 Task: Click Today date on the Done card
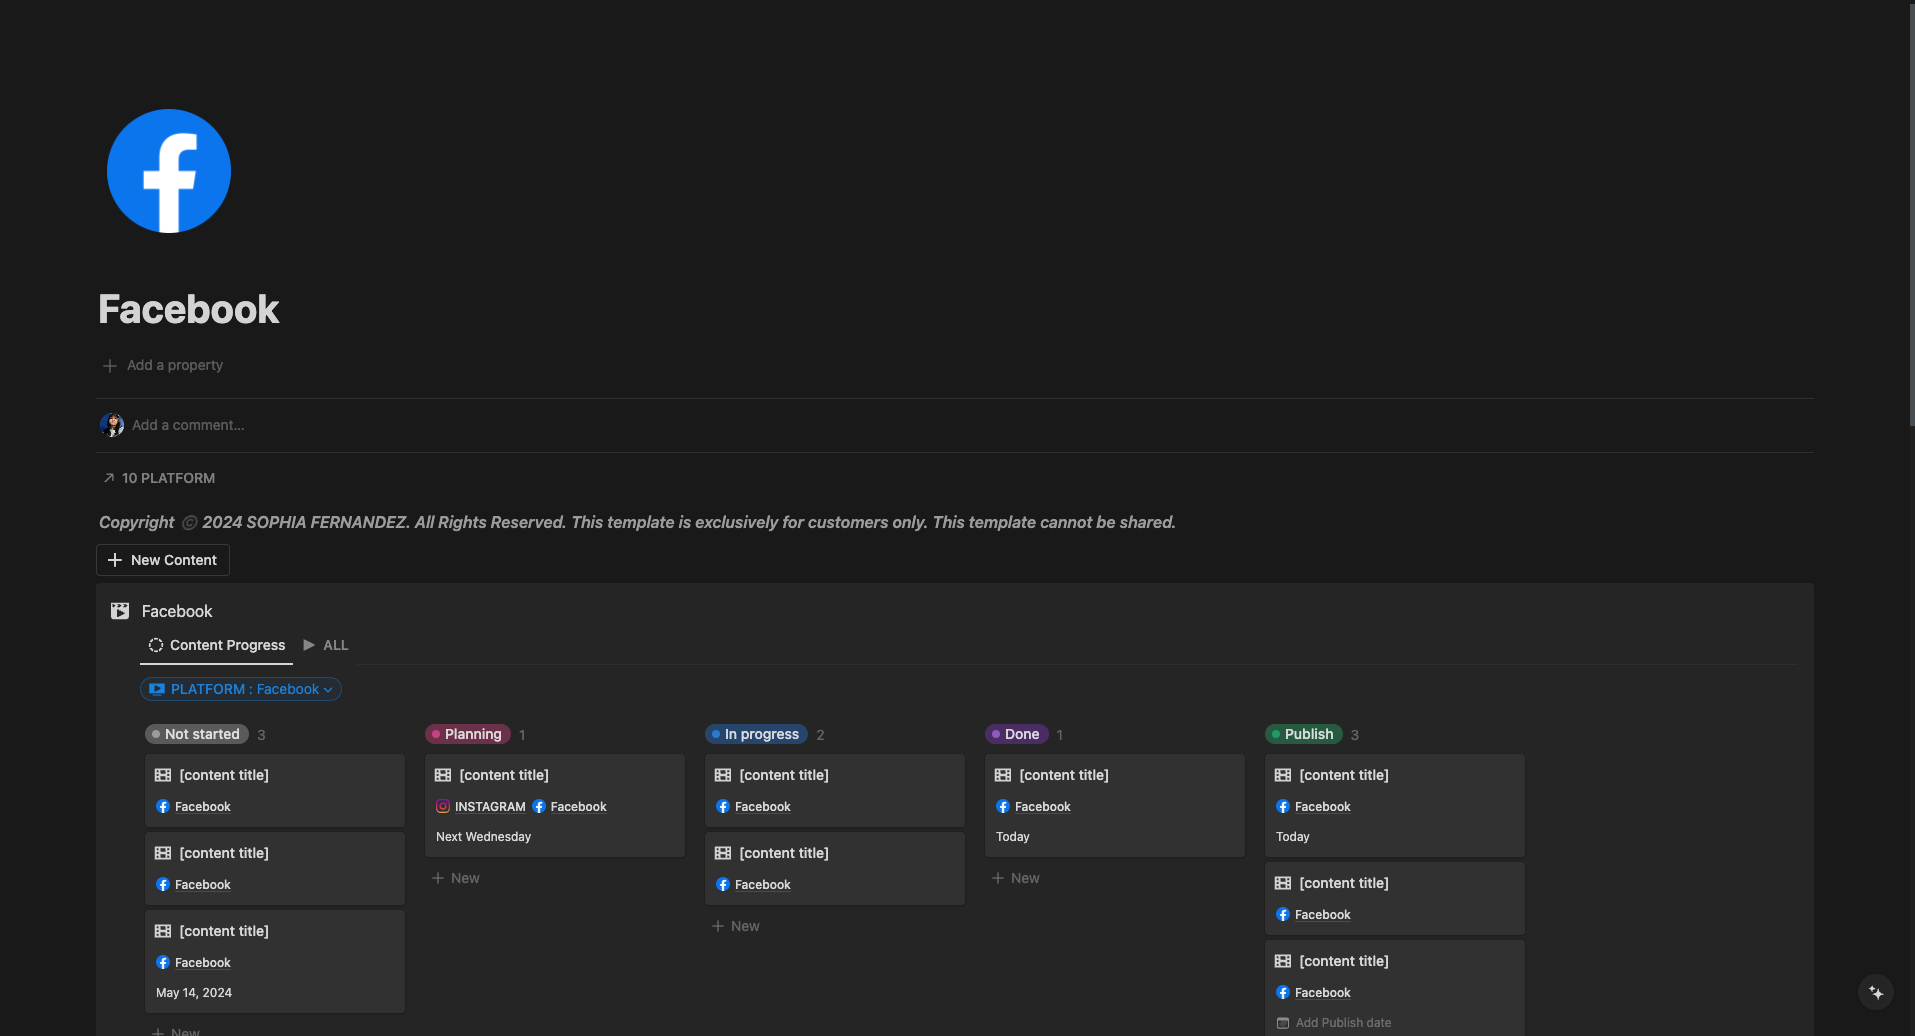point(1013,837)
